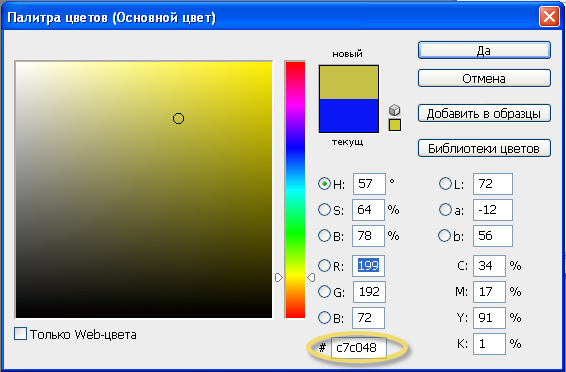Select the G green radio button
This screenshot has width=566, height=372.
tap(324, 291)
